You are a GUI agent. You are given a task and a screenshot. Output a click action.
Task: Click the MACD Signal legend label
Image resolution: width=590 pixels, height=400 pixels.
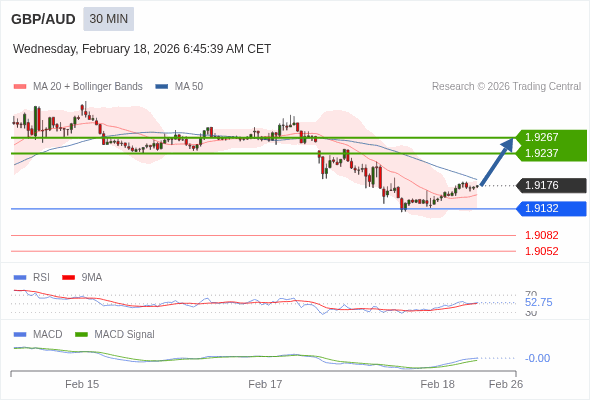tap(125, 335)
